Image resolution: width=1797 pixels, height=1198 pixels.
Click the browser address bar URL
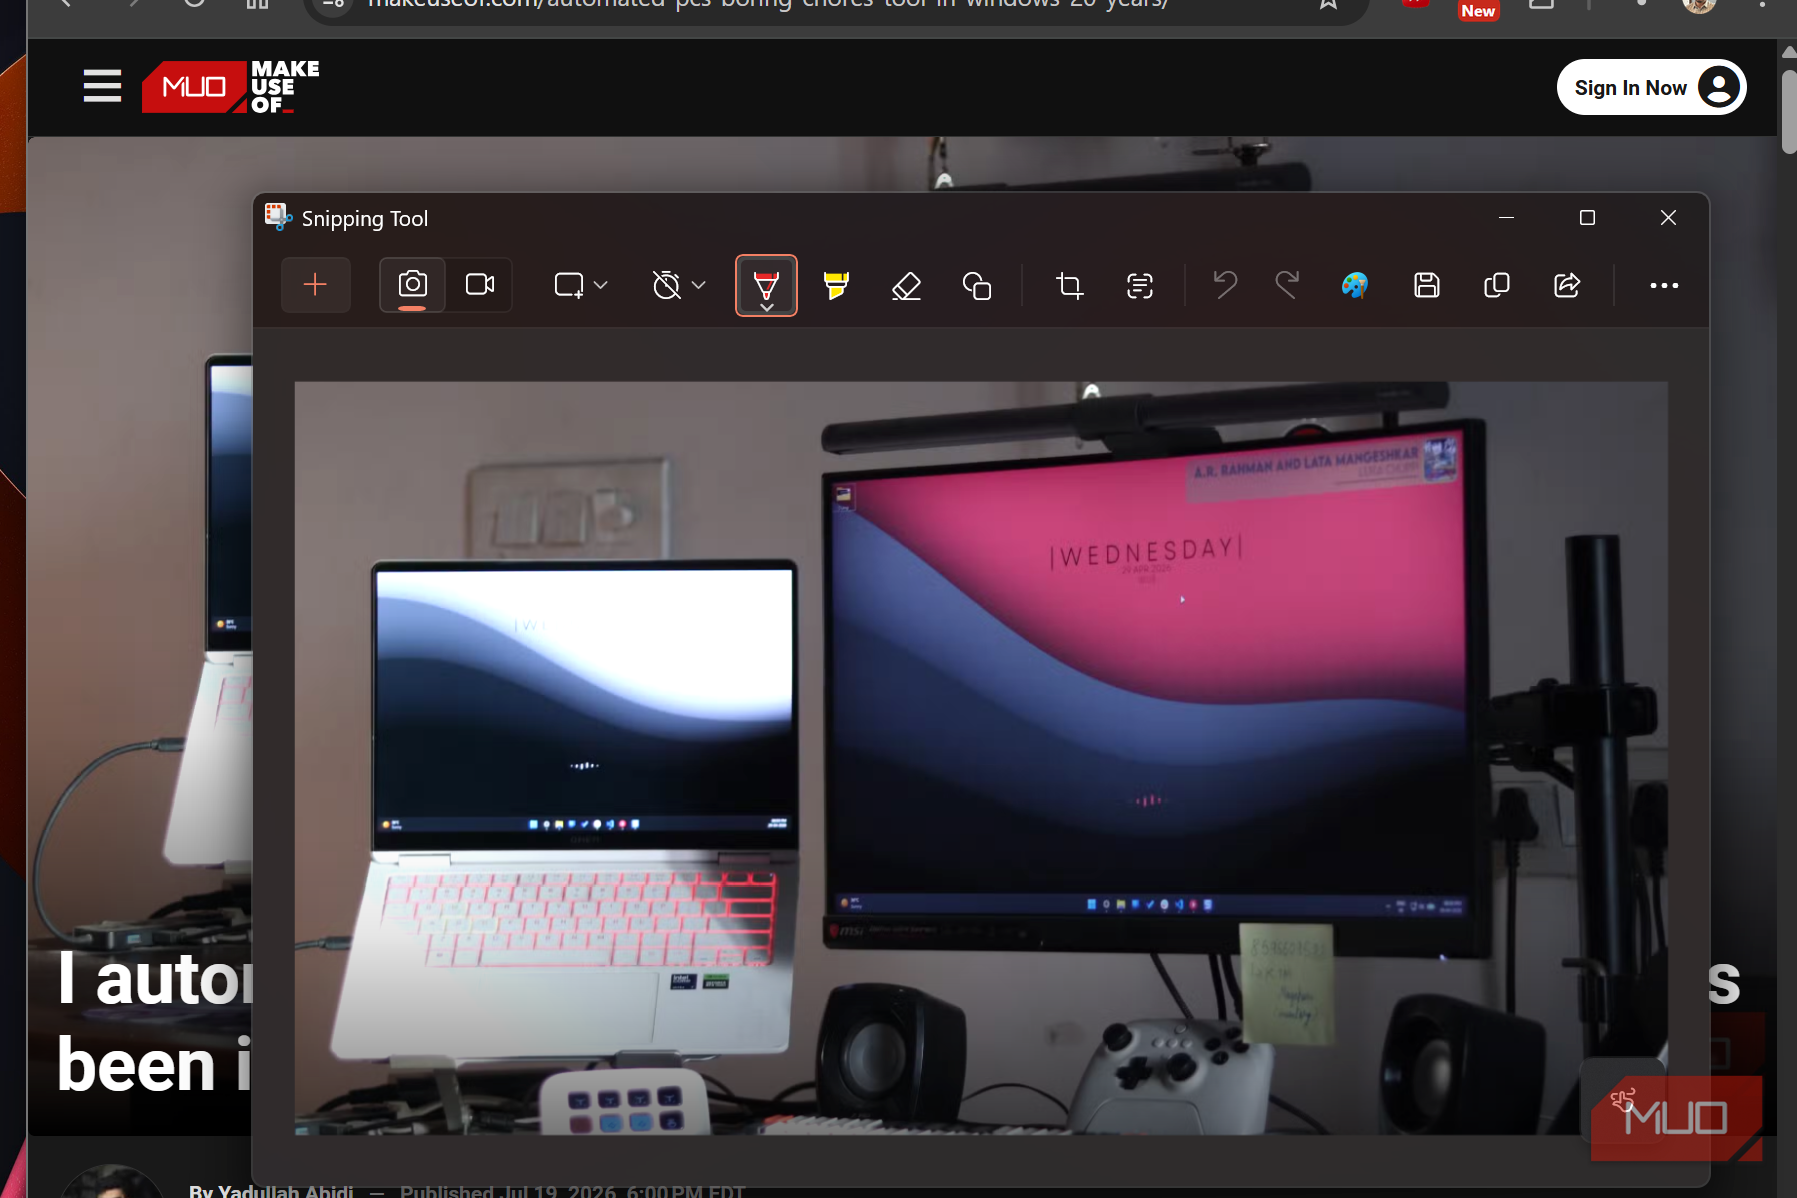pyautogui.click(x=768, y=3)
